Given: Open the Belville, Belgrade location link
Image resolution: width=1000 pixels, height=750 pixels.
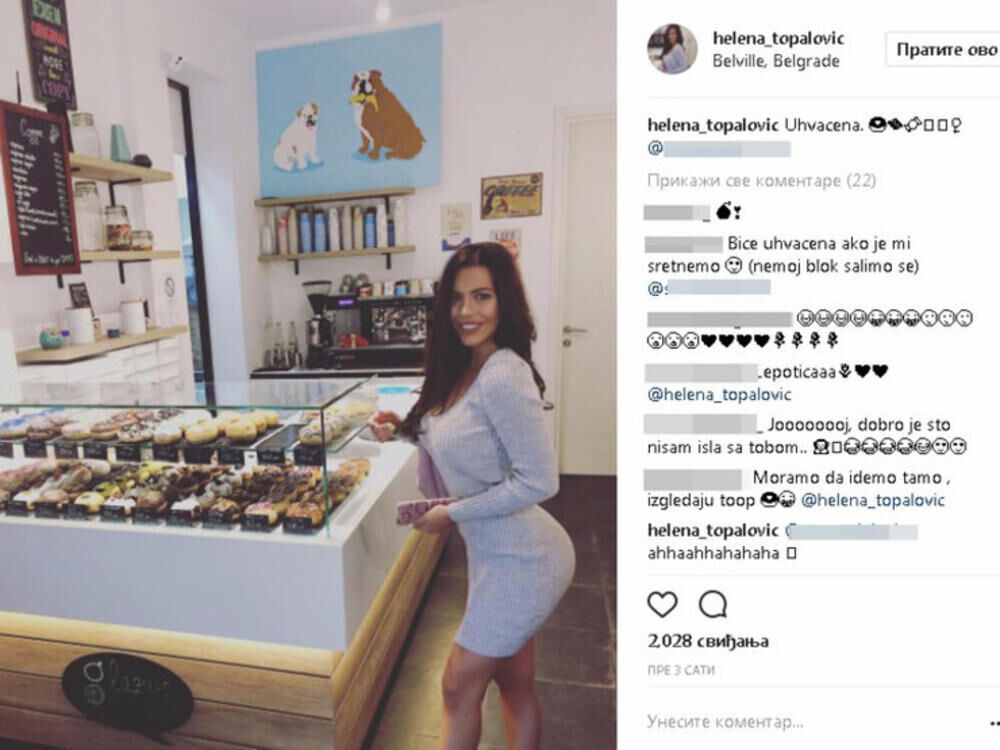Looking at the screenshot, I should pyautogui.click(x=776, y=61).
